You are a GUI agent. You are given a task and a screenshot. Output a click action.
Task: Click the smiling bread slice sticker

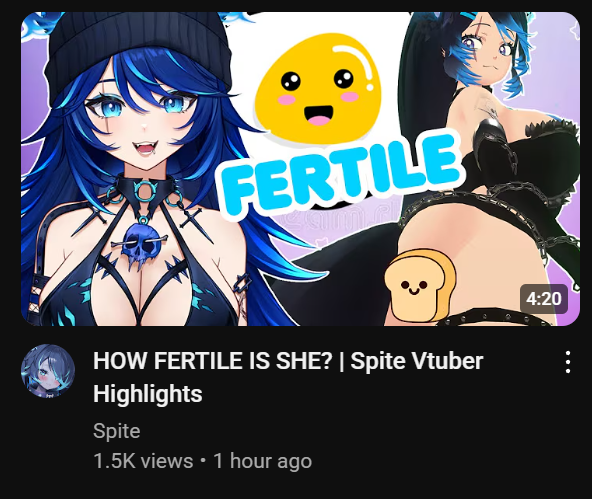point(419,287)
